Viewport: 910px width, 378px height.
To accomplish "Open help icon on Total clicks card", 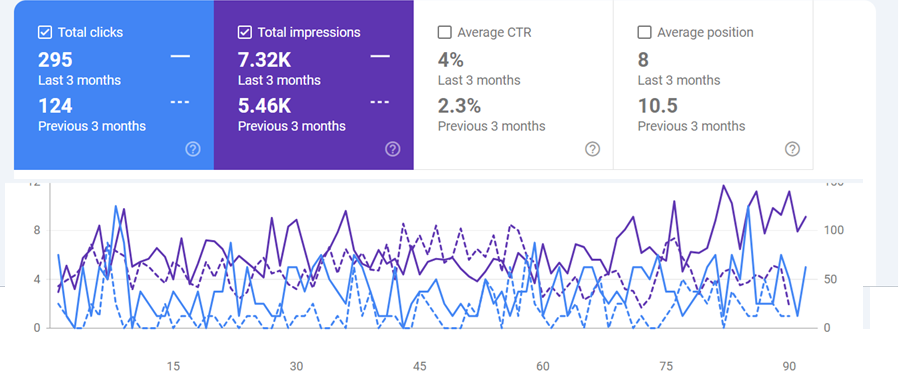I will [x=193, y=149].
